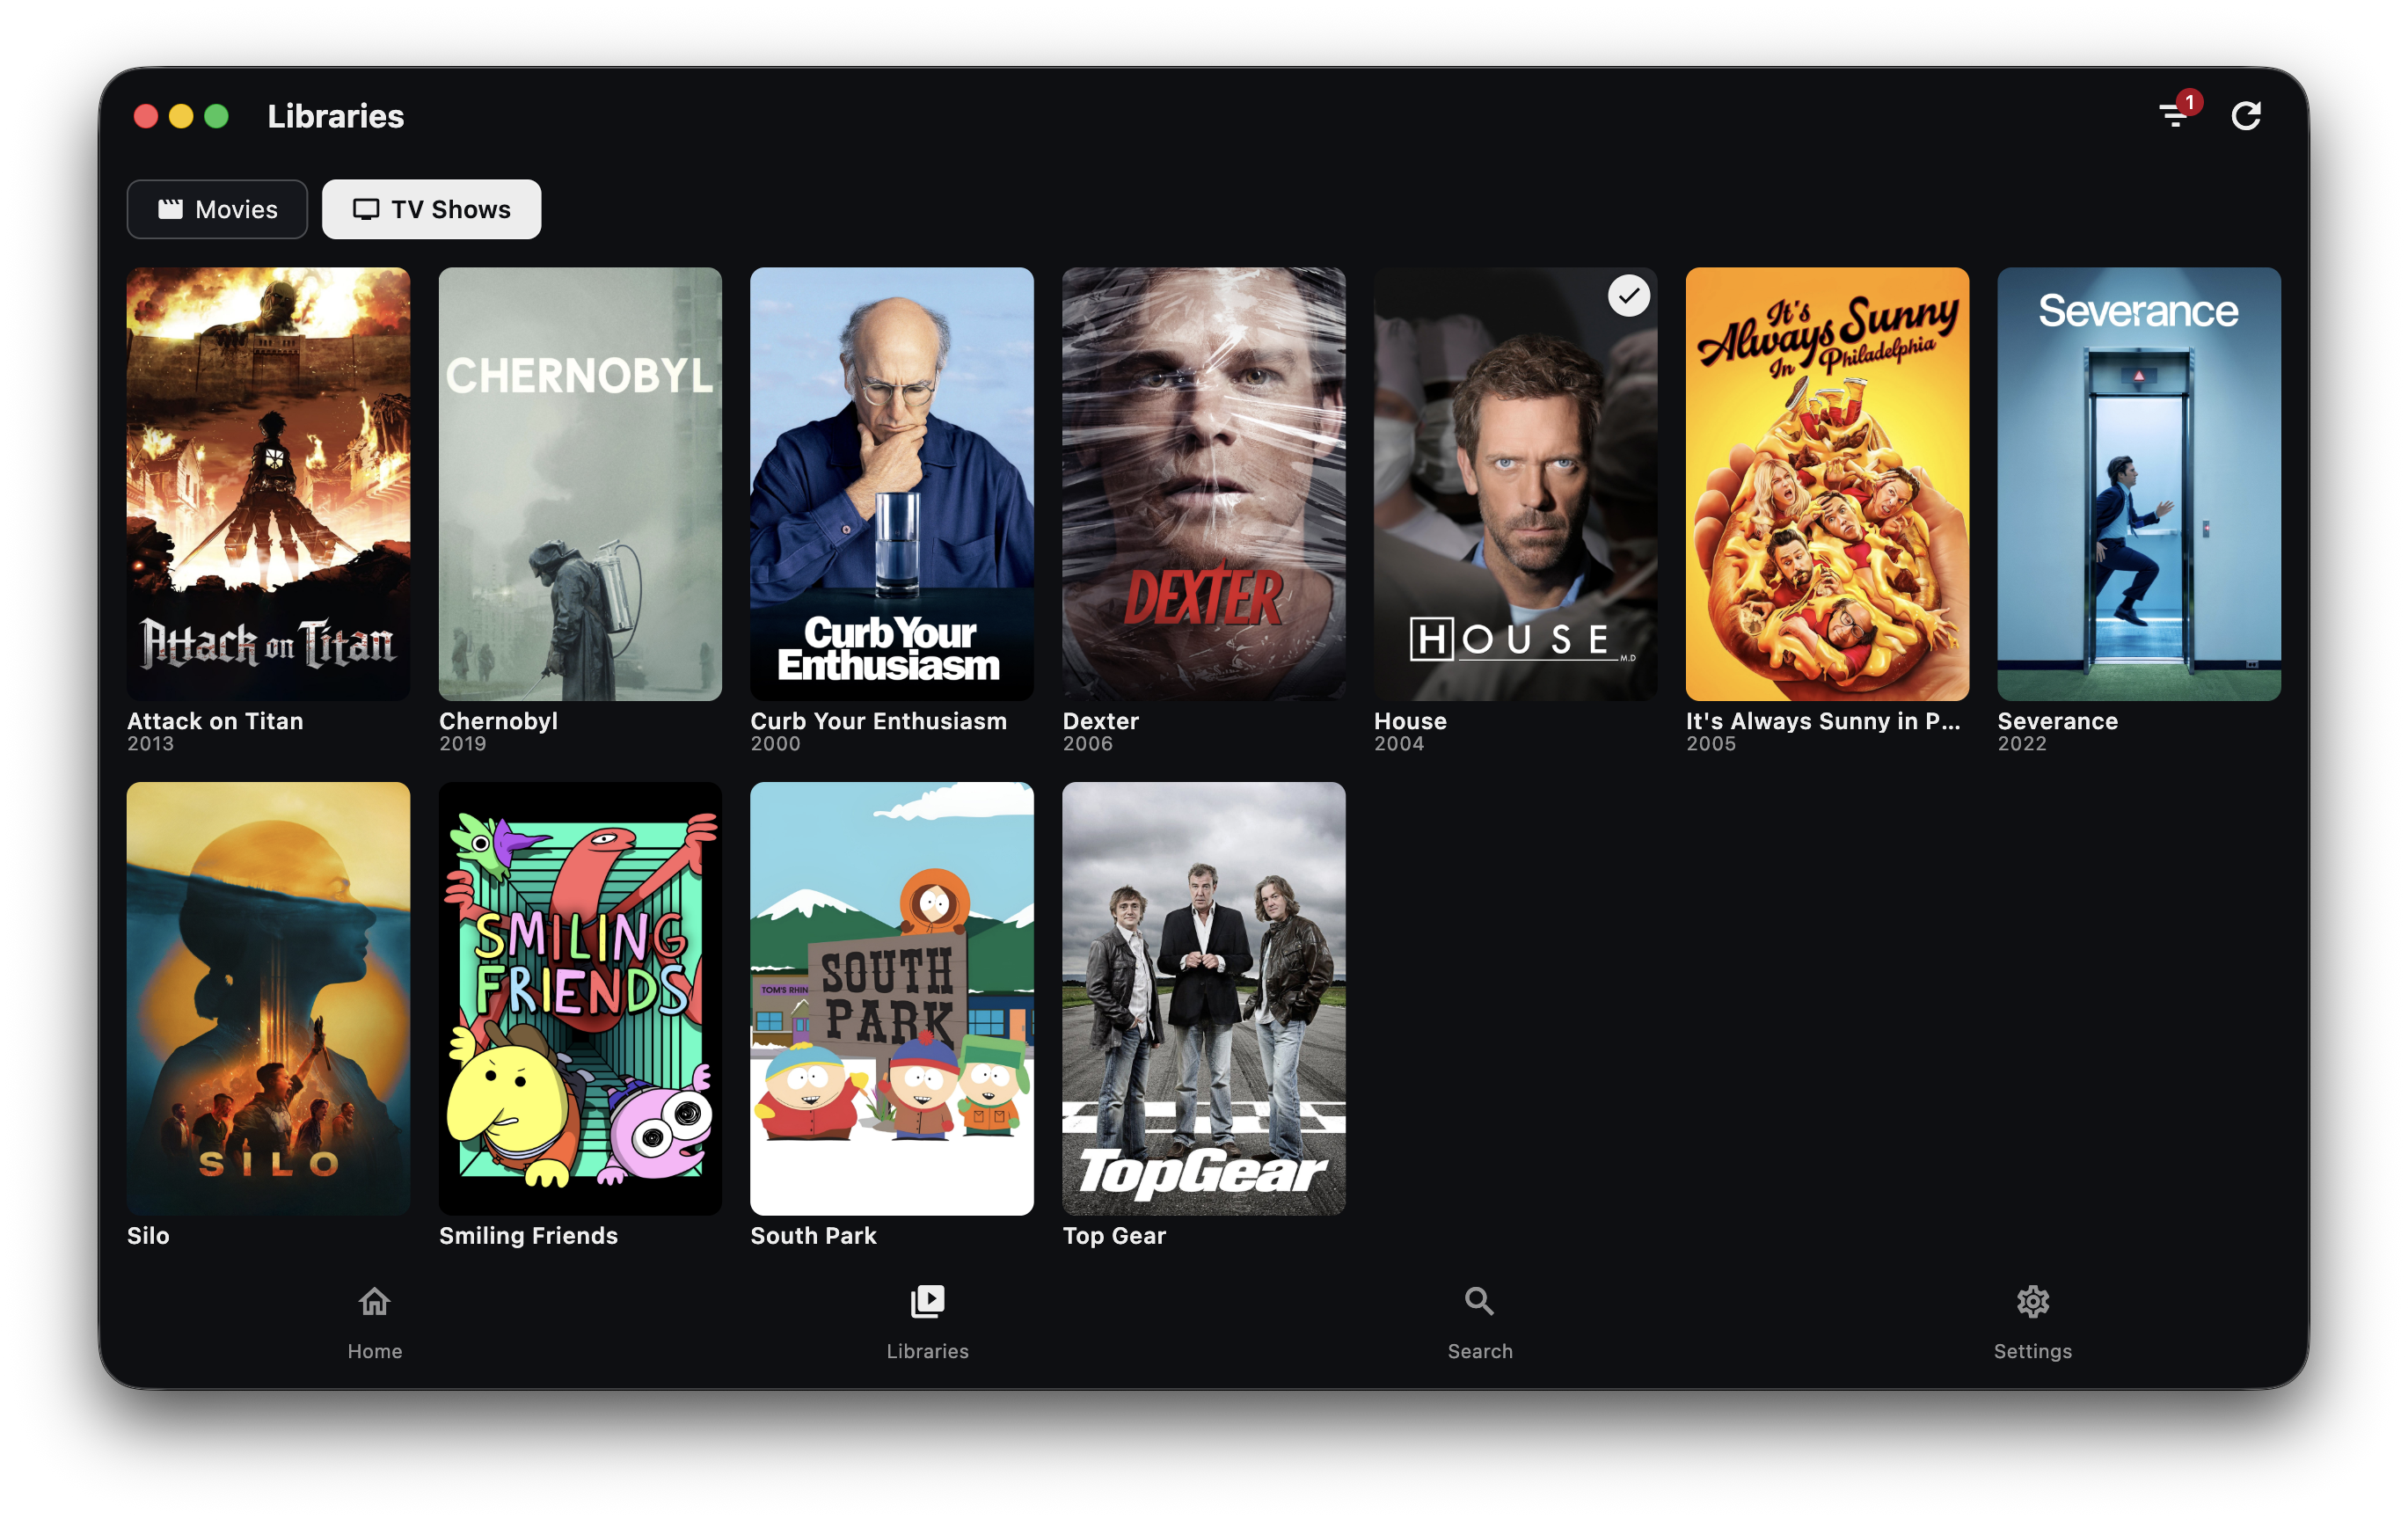Toggle watched checkmark on House poster
The width and height of the screenshot is (2408, 1520).
pos(1629,296)
